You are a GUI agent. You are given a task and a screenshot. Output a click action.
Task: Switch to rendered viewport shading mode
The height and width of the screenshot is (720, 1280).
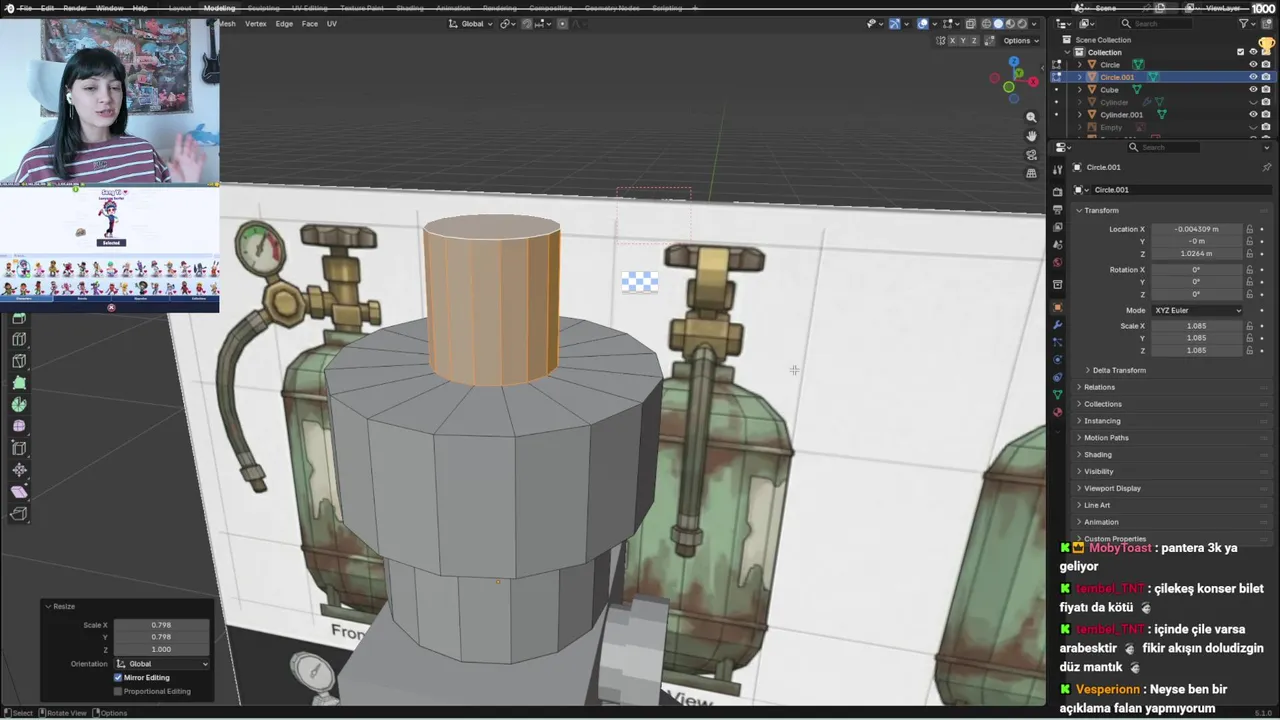click(x=1021, y=24)
